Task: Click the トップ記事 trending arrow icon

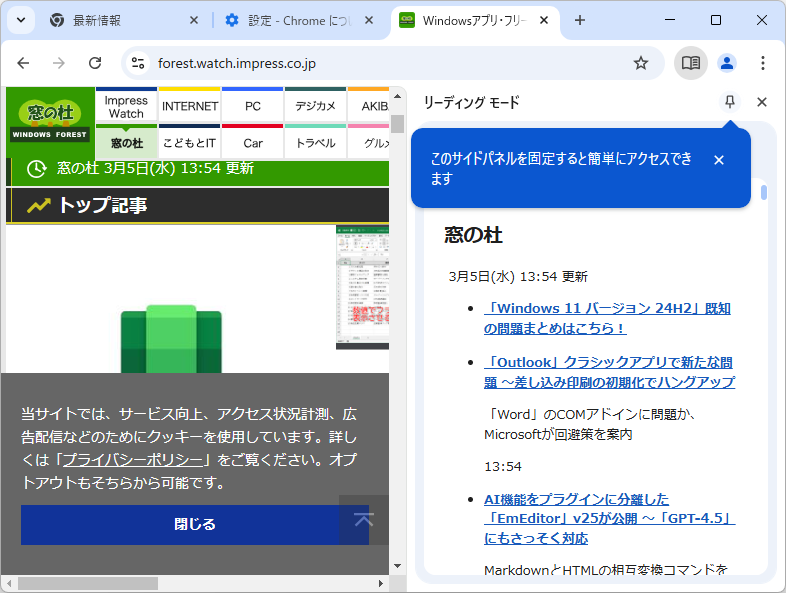Action: [x=39, y=206]
